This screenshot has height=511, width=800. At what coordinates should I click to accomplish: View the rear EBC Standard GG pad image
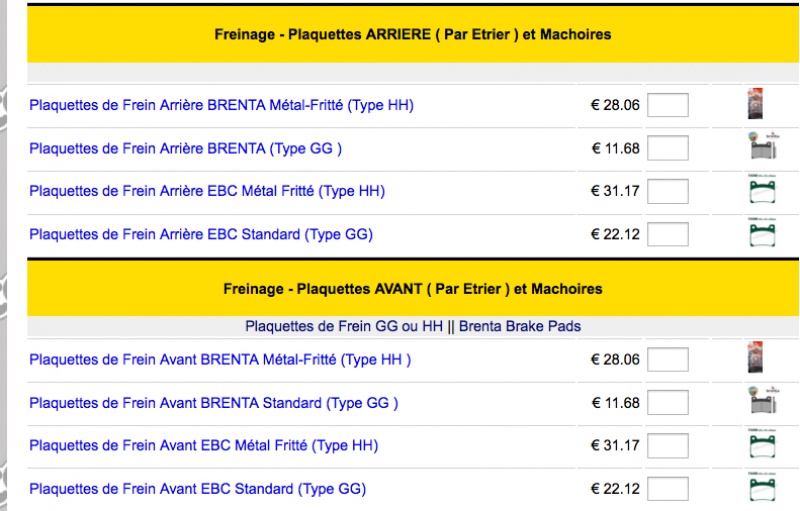point(762,232)
